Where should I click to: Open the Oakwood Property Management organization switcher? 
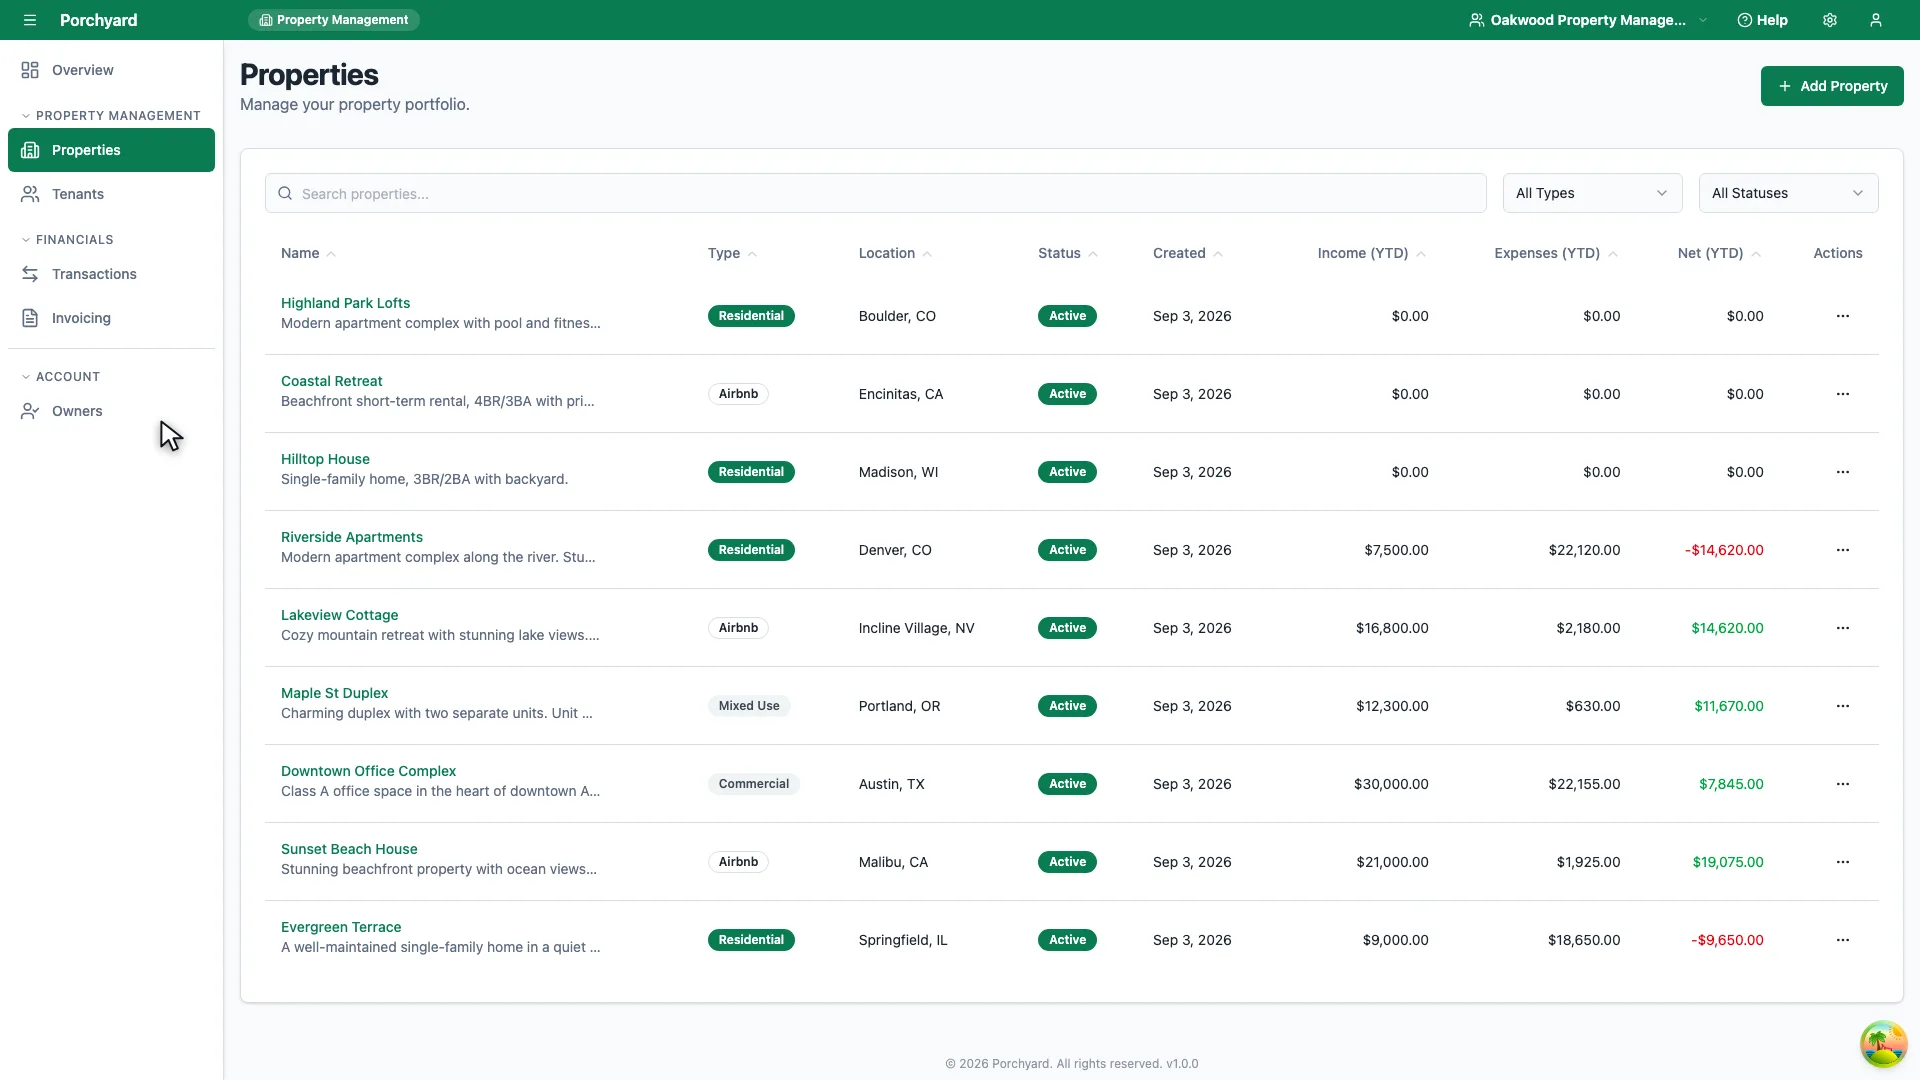(1588, 20)
